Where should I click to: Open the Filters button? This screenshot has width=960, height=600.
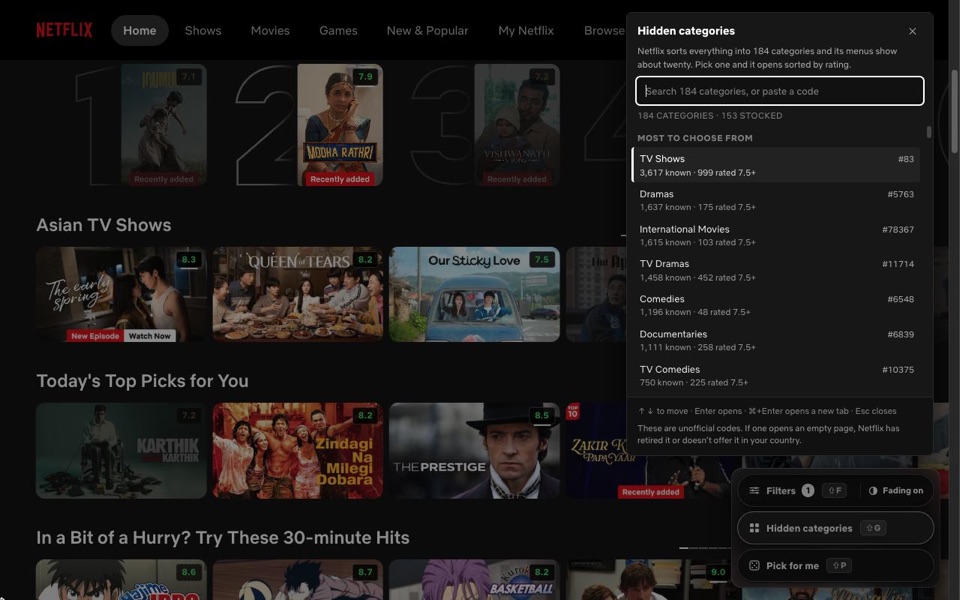(797, 490)
